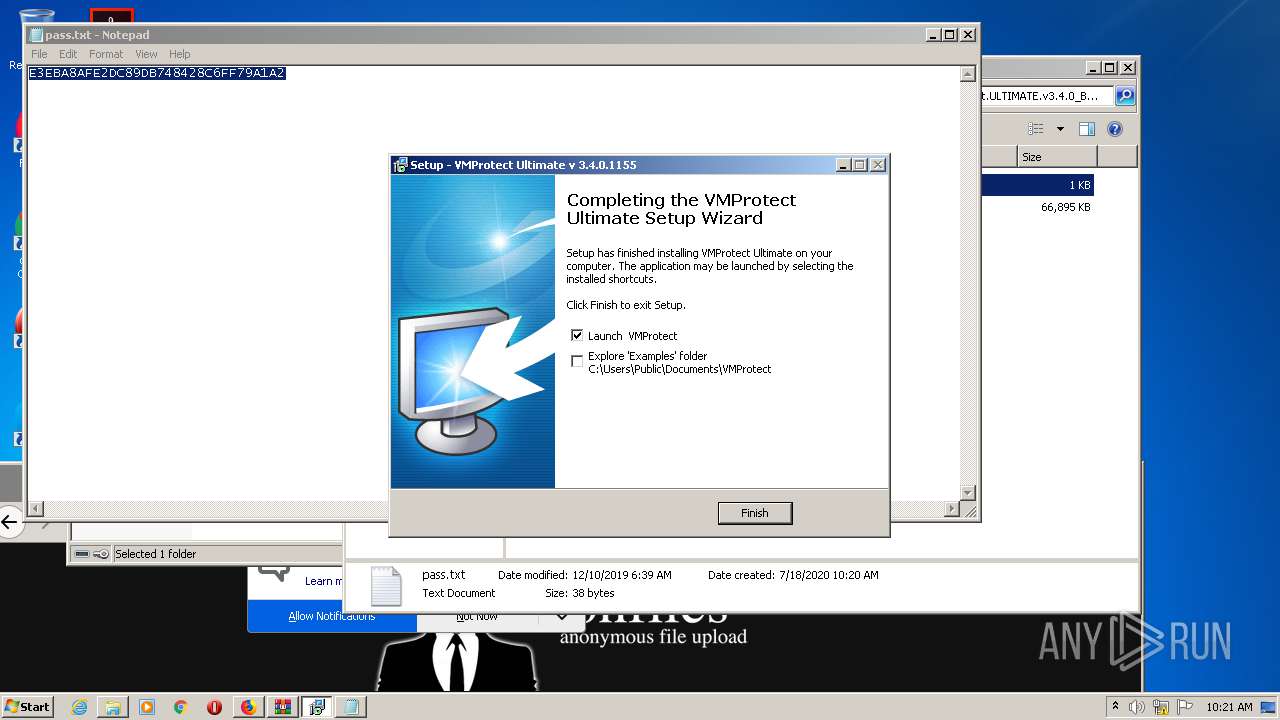Select the 1 KB file row in Explorer
Image resolution: width=1280 pixels, height=720 pixels.
pyautogui.click(x=1037, y=185)
